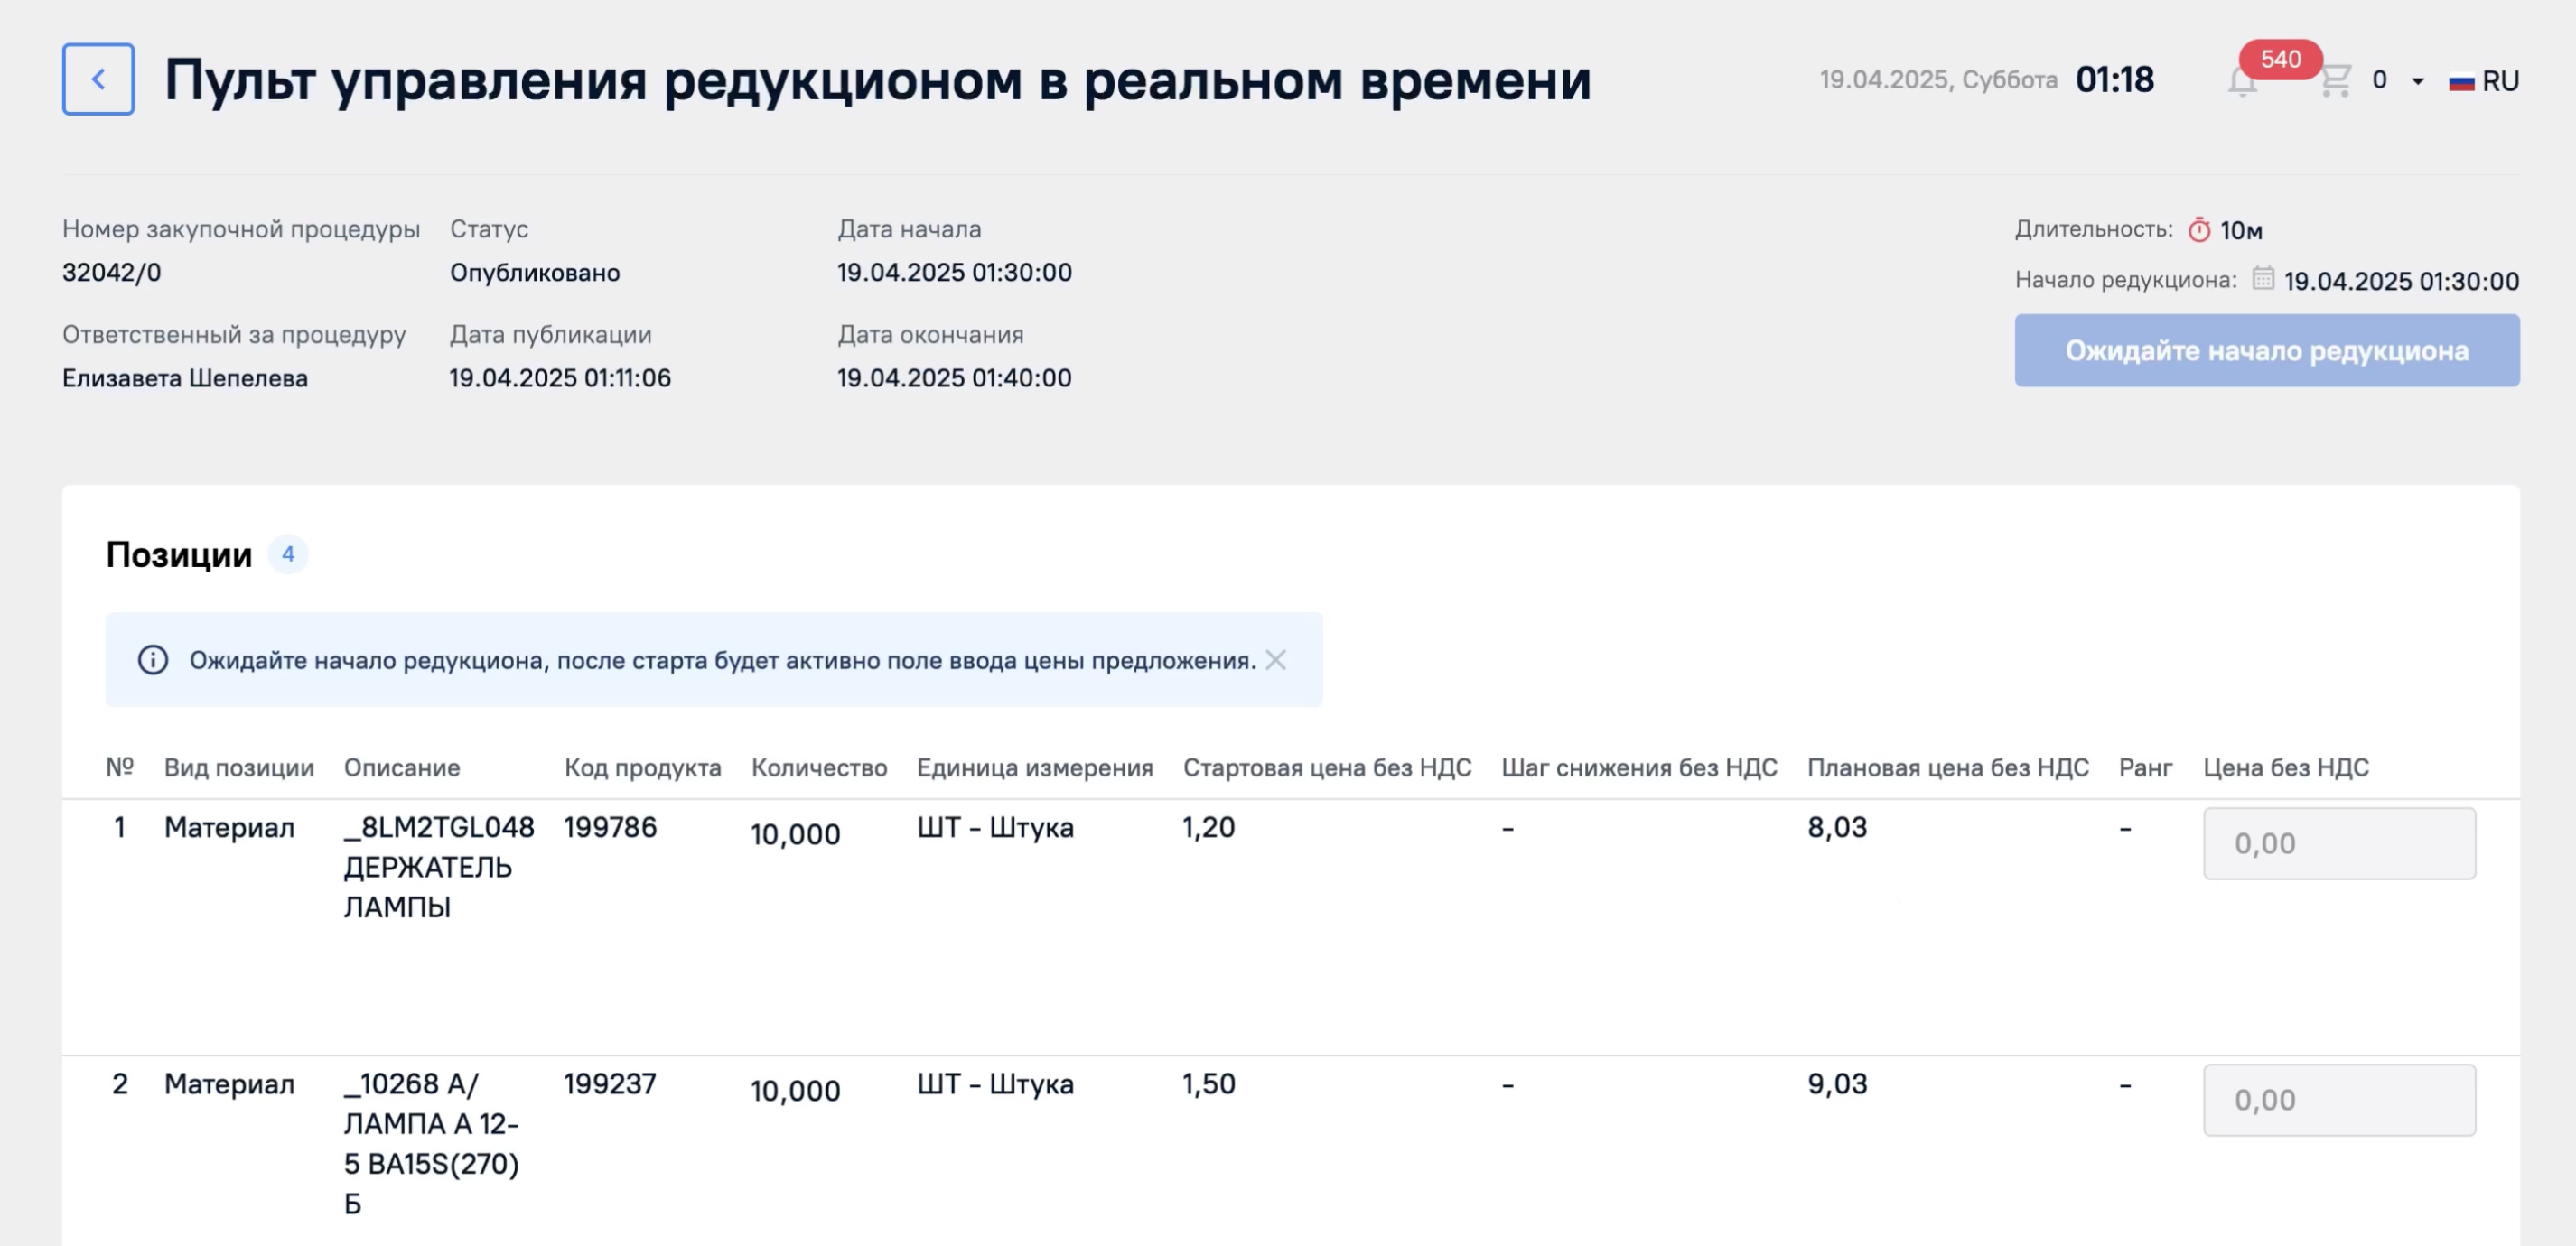This screenshot has height=1246, width=2576.
Task: Click end date 19.04.2025 01:40:00
Action: (x=954, y=378)
